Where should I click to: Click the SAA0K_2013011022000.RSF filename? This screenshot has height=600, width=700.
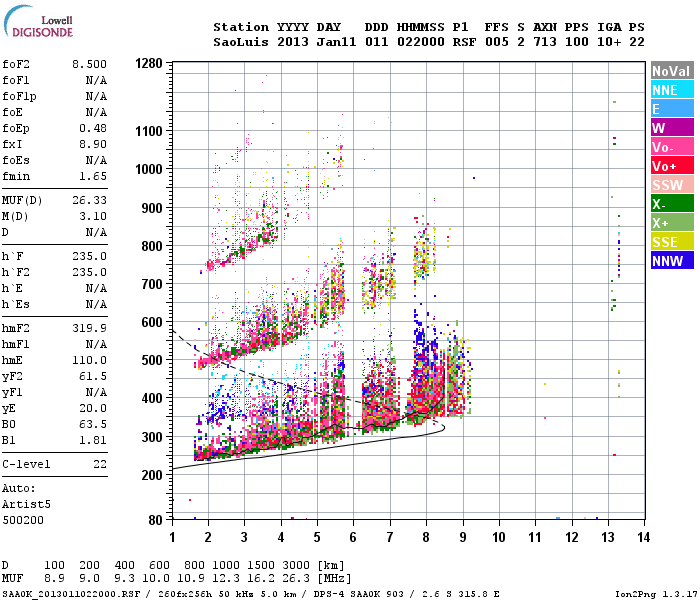(71, 594)
